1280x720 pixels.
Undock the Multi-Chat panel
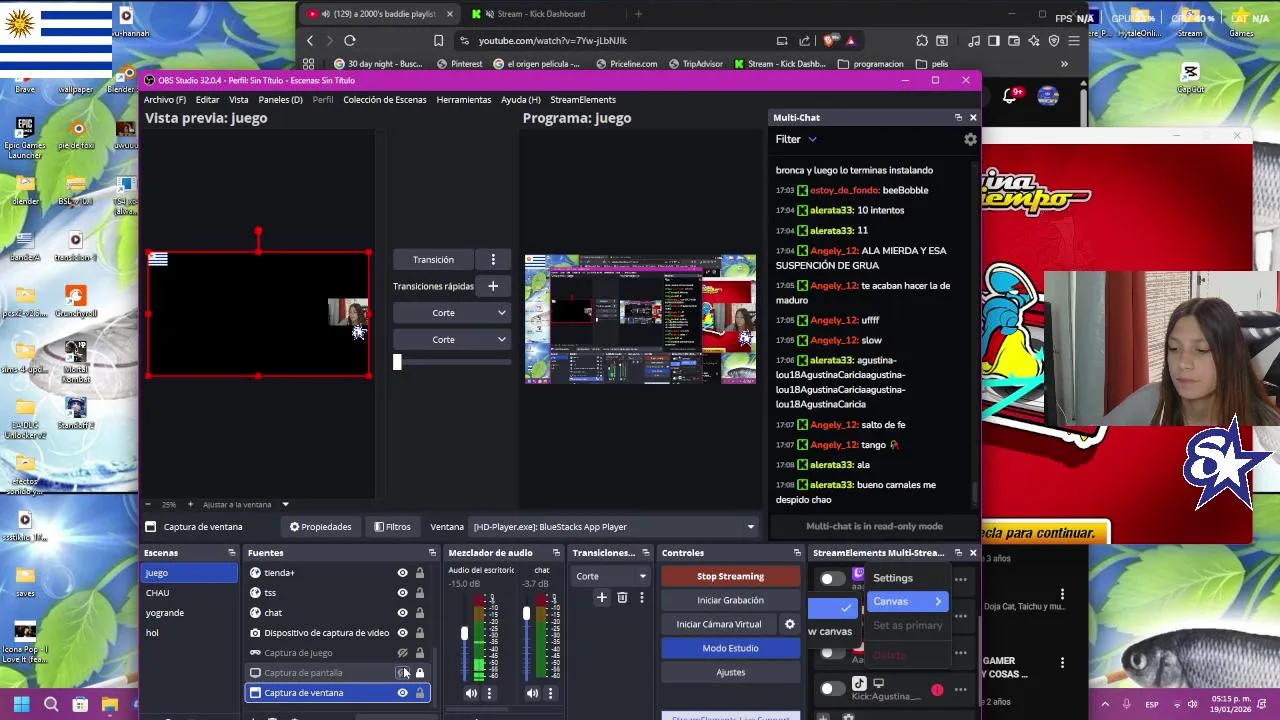pos(958,118)
